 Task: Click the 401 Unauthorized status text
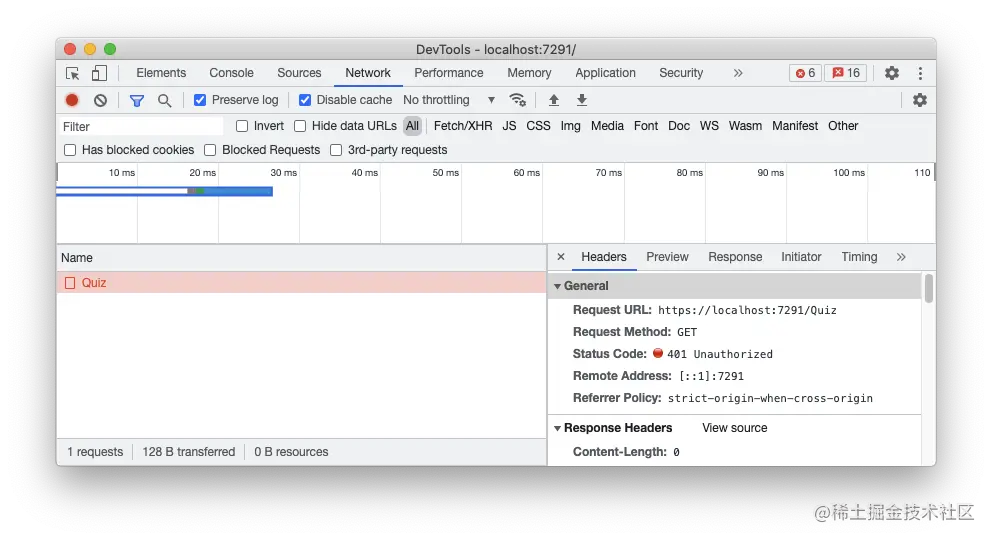[x=720, y=354]
